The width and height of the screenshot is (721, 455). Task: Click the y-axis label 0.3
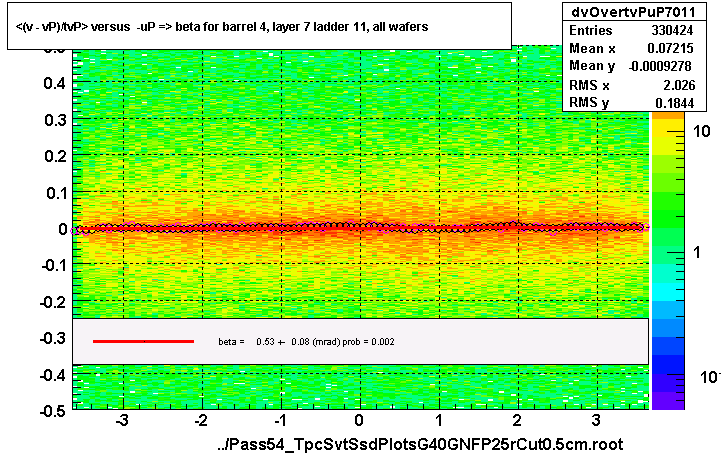coord(56,120)
